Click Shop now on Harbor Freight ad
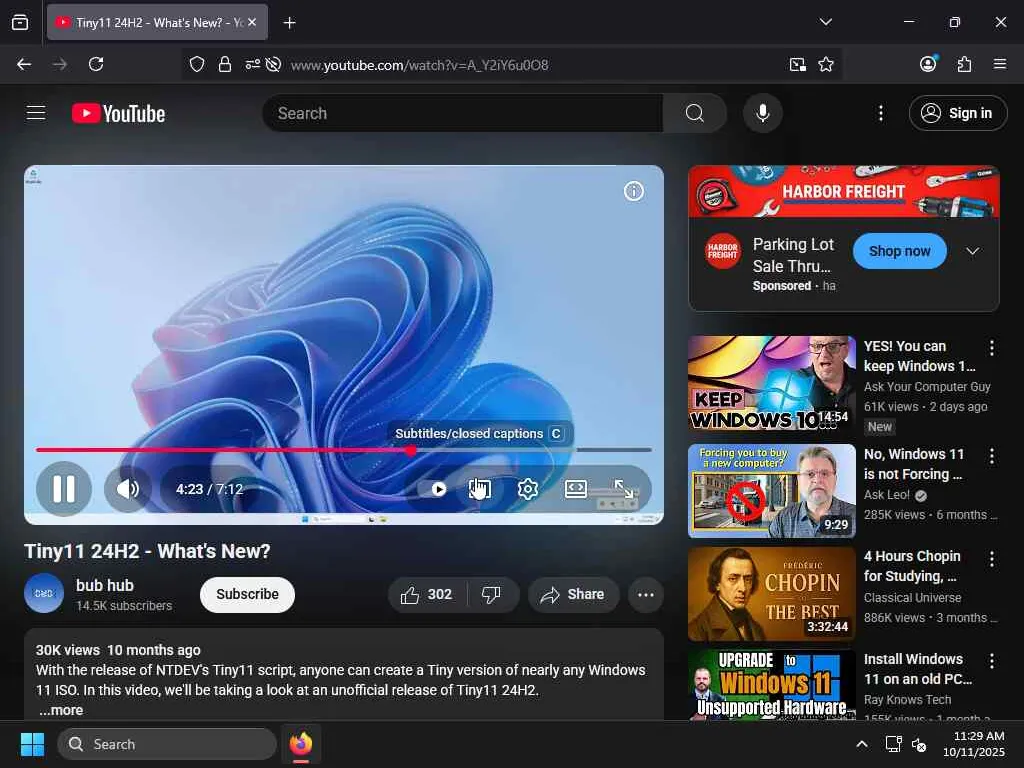The width and height of the screenshot is (1024, 768). click(x=899, y=251)
